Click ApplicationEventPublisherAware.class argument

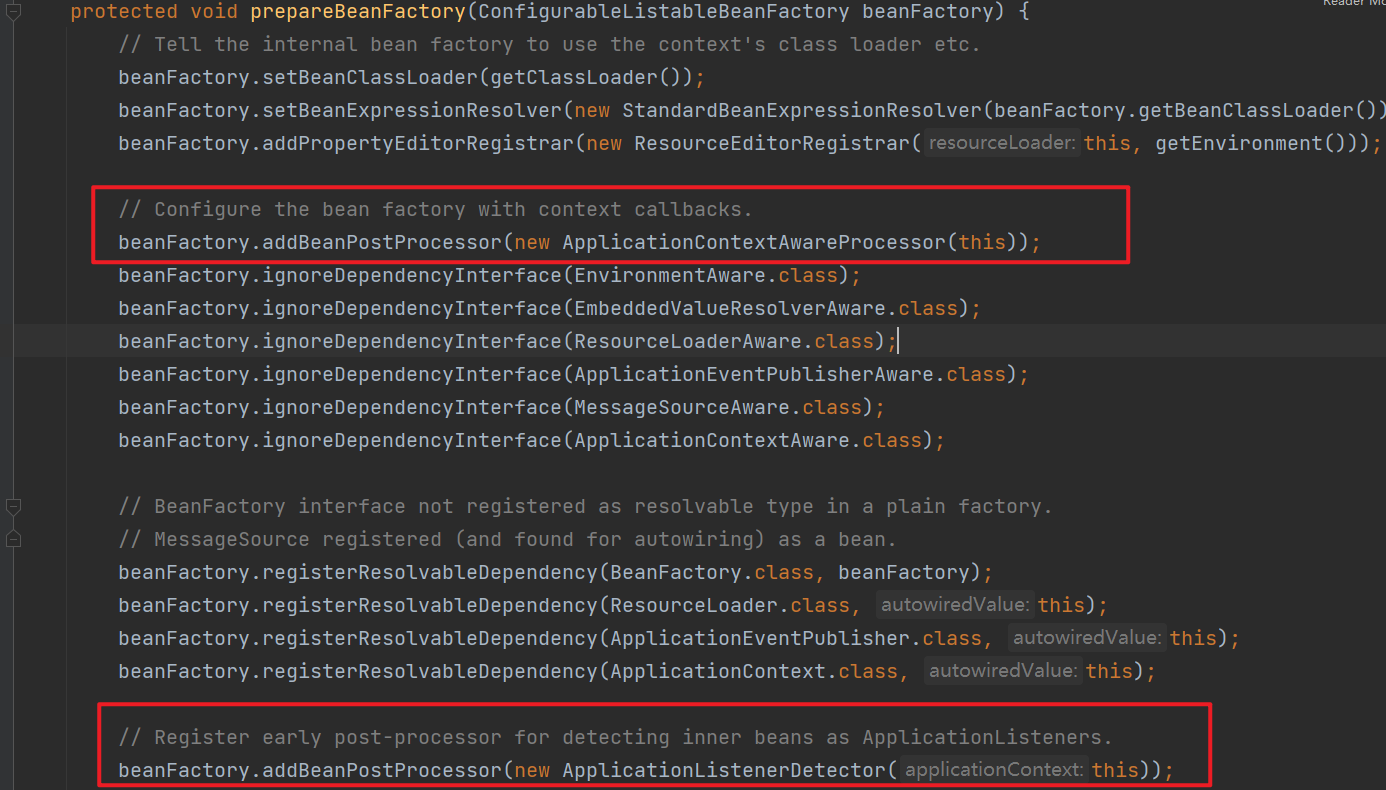pyautogui.click(x=790, y=374)
